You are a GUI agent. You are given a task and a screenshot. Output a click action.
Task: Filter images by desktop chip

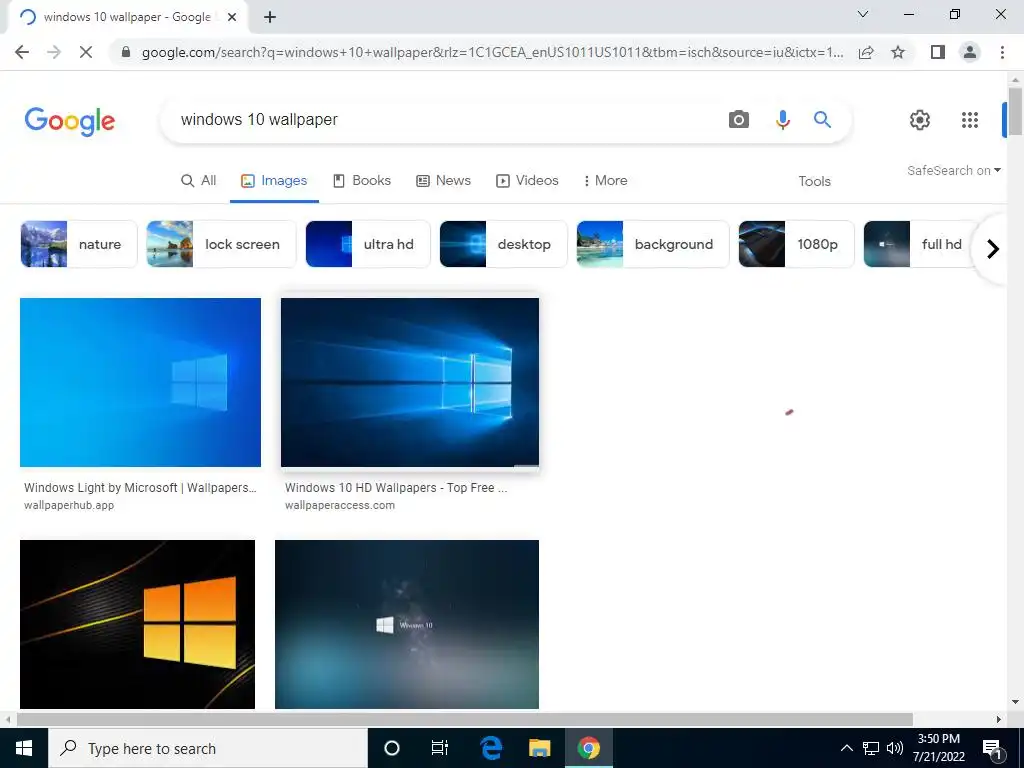(x=503, y=244)
